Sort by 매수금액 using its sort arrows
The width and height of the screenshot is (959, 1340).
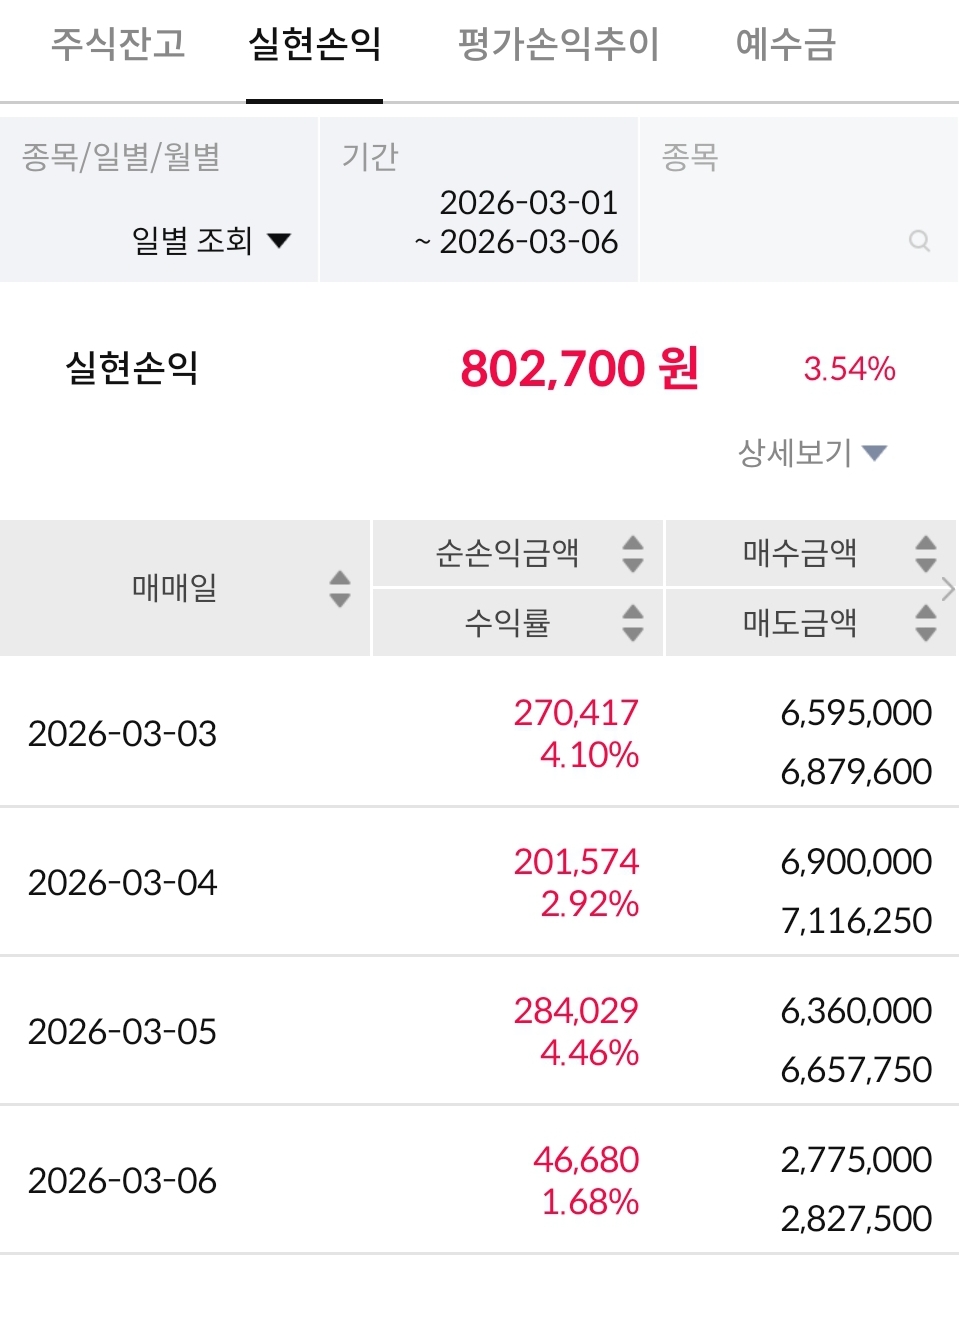pyautogui.click(x=926, y=553)
